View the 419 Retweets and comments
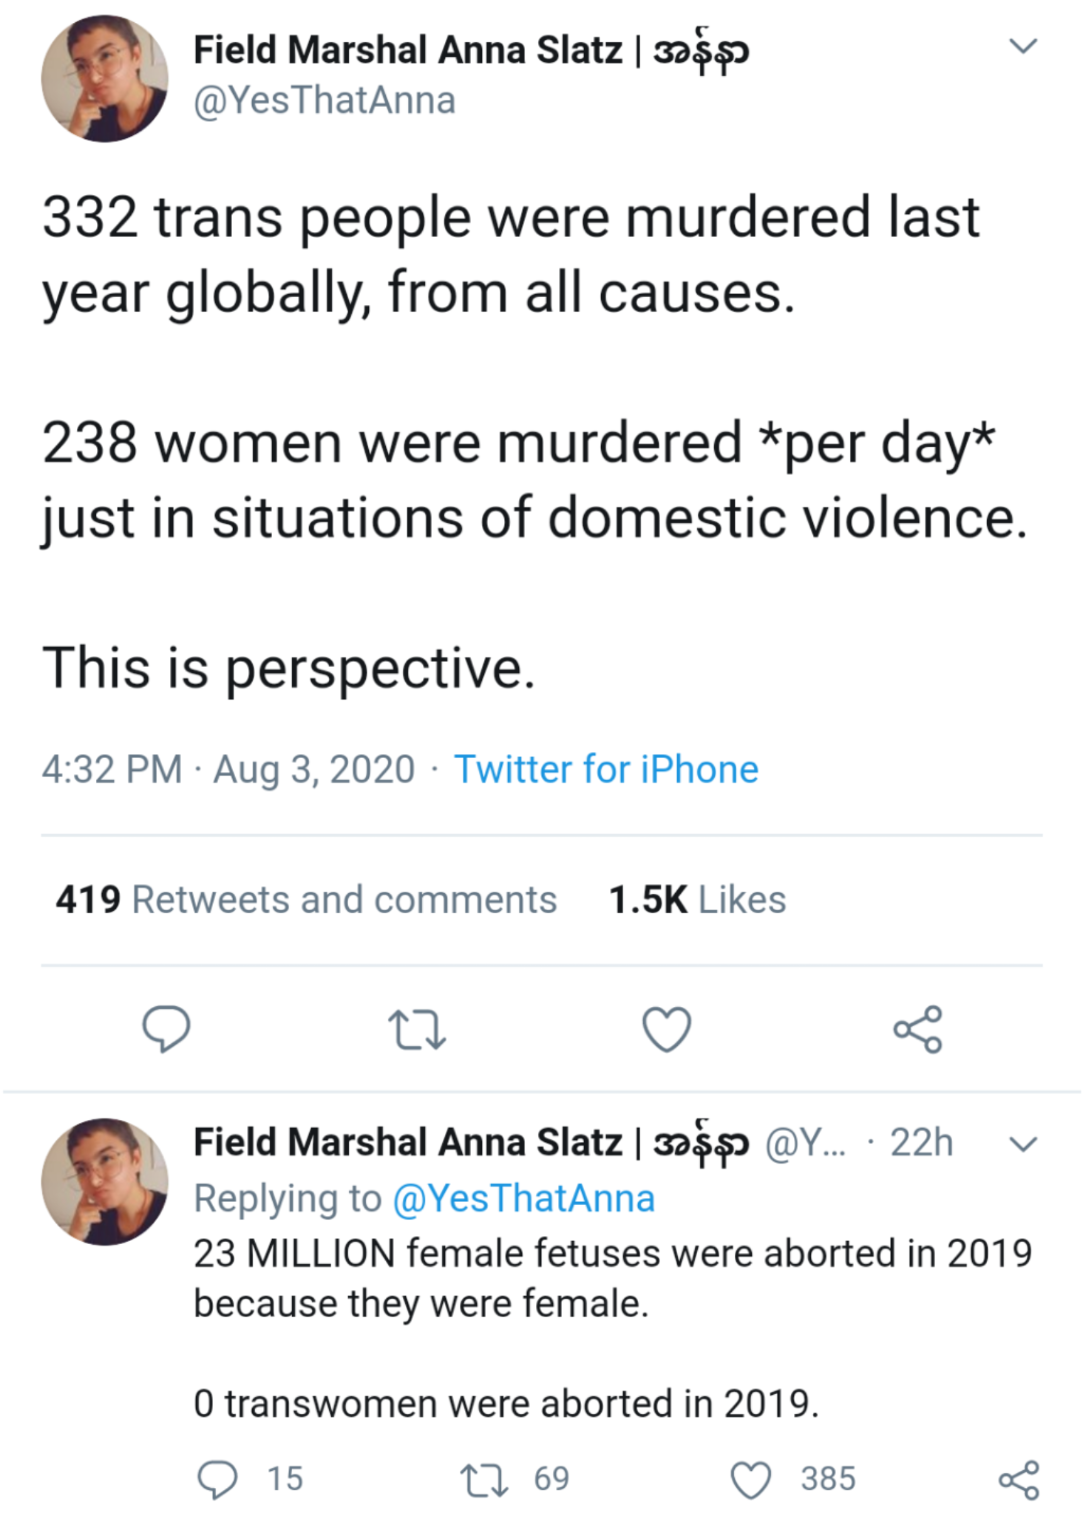The width and height of the screenshot is (1083, 1513). pos(306,899)
